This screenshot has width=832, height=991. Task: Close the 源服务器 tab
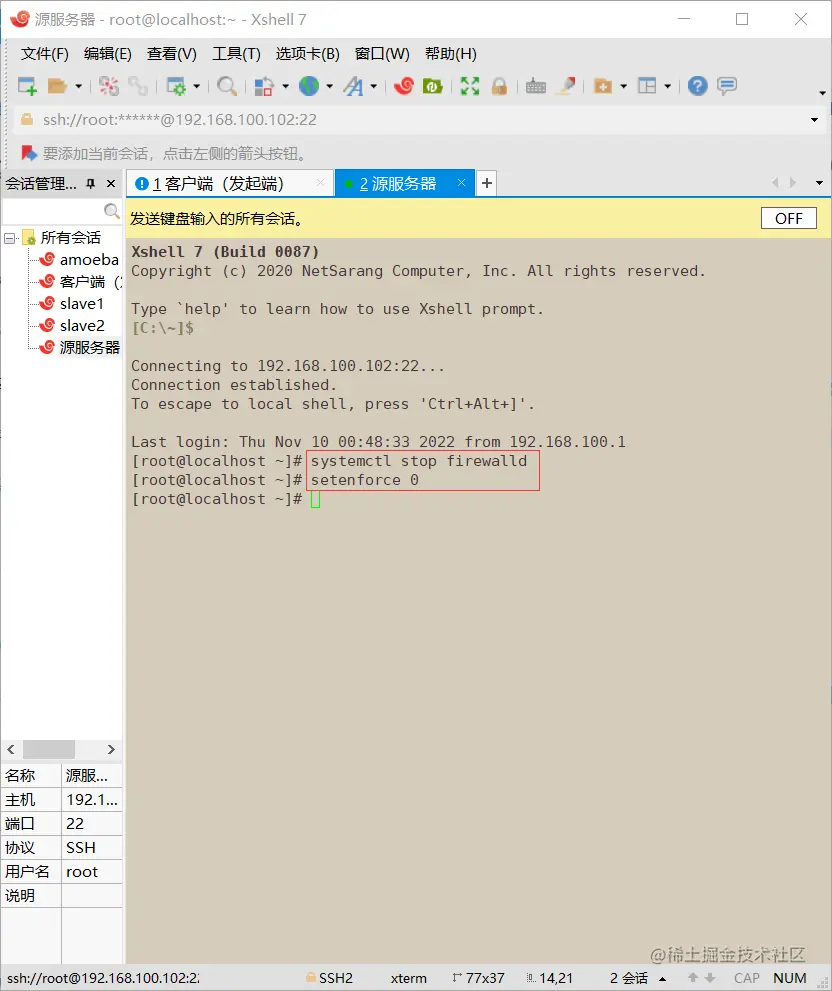462,183
